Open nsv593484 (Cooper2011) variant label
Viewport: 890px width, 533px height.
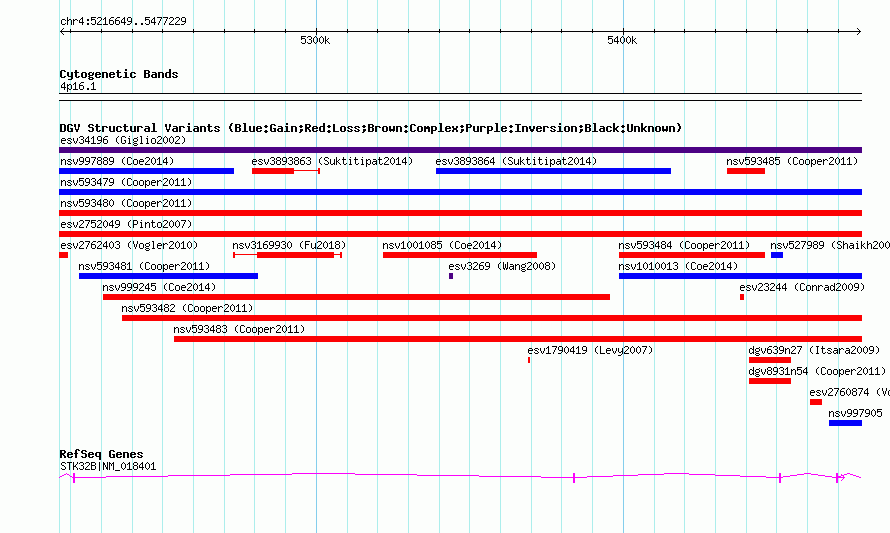(x=684, y=245)
